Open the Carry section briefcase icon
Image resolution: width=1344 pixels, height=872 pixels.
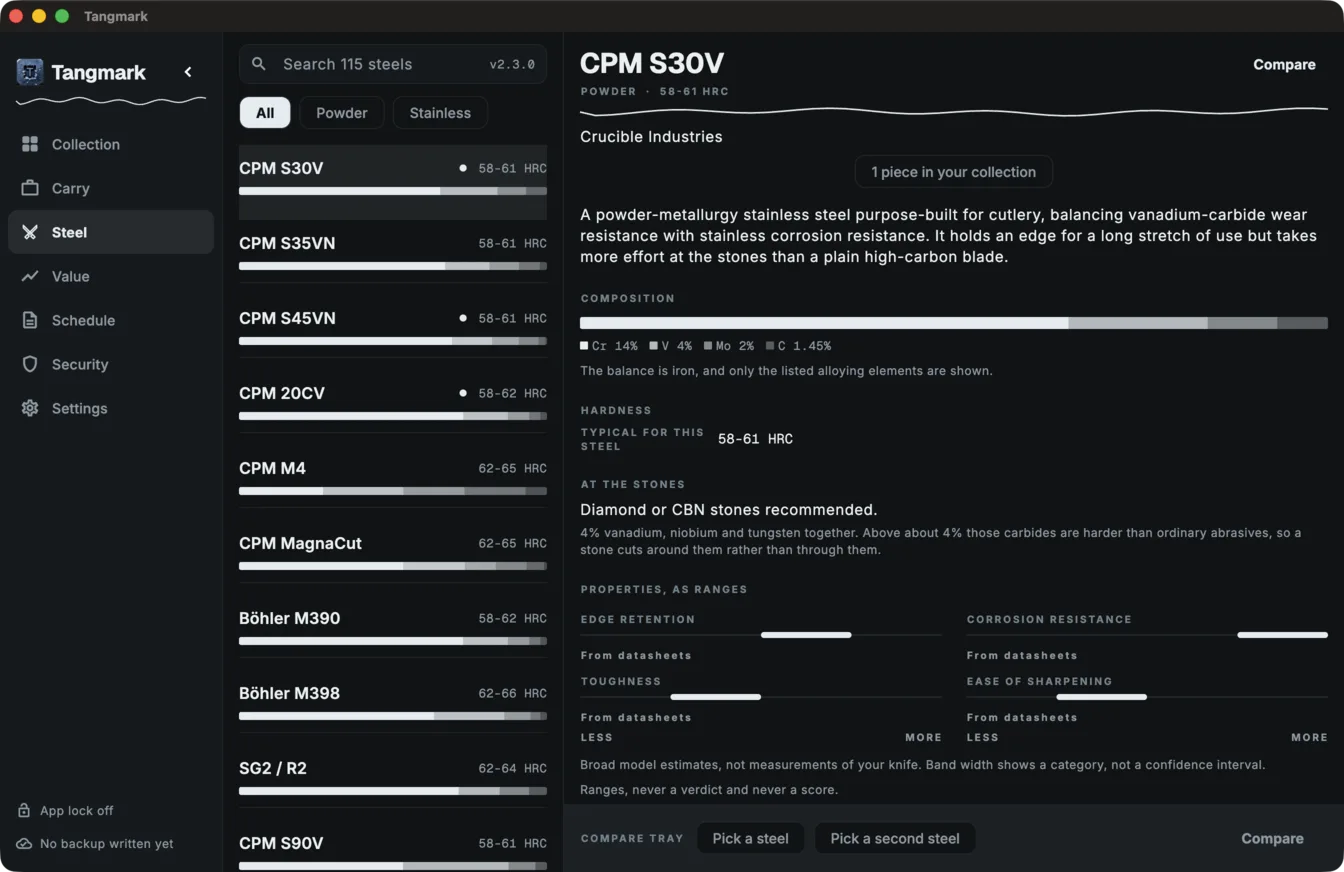(x=30, y=188)
